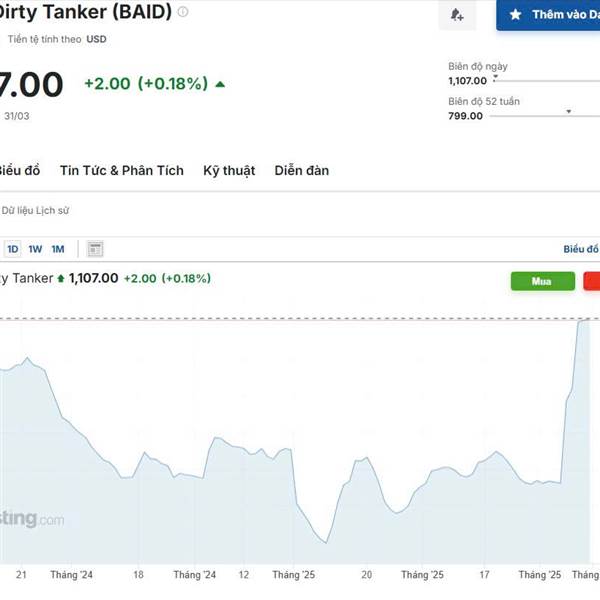The height and width of the screenshot is (600, 600).
Task: Click the green up-arrow next to +0.18%
Action: (220, 84)
